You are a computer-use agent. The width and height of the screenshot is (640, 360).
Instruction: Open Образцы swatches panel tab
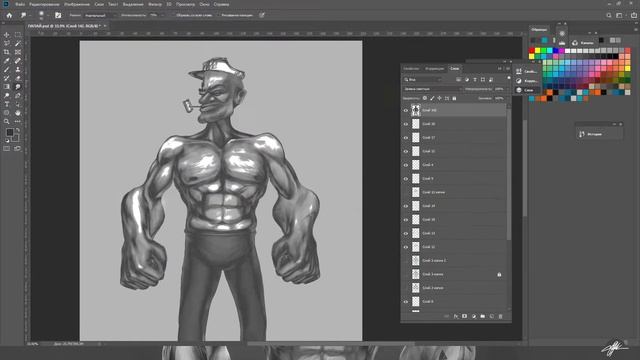point(539,29)
